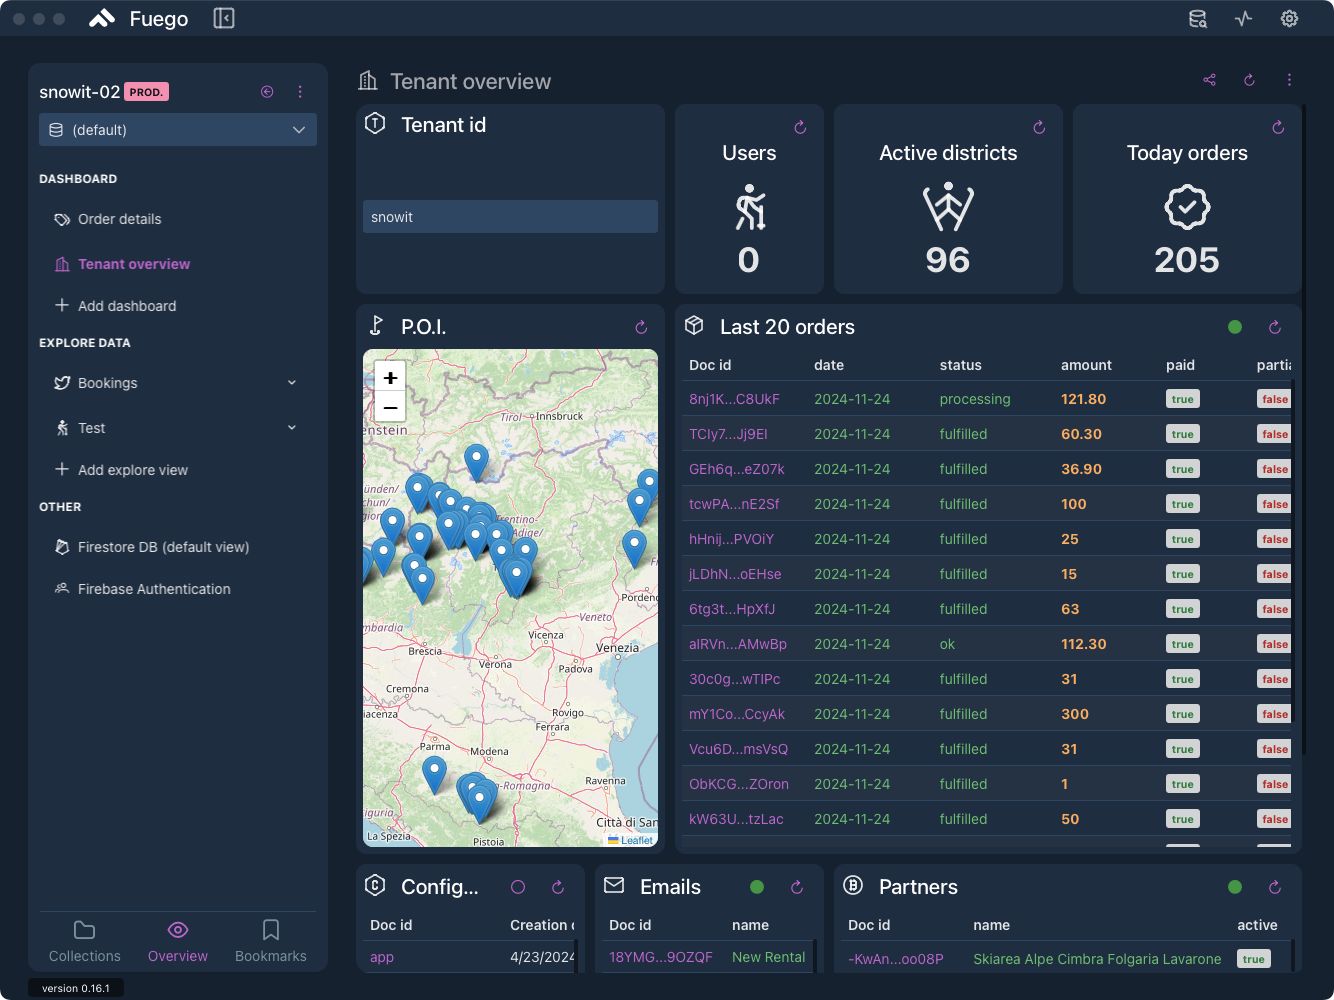Toggle the Partners live status dot

click(1235, 886)
